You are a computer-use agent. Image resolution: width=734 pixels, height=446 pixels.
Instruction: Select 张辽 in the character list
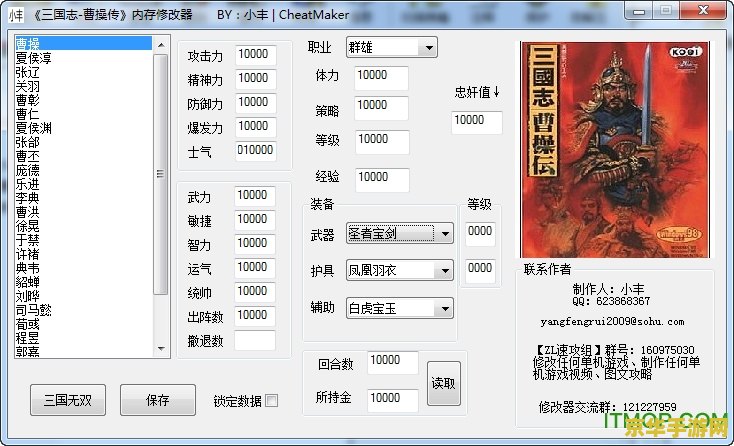tap(83, 72)
